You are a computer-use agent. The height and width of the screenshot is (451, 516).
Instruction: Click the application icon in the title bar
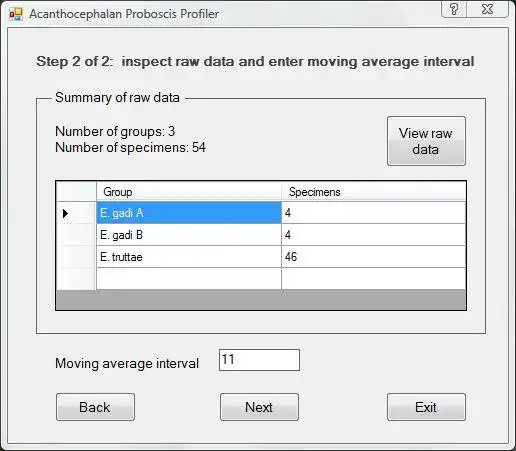16,14
